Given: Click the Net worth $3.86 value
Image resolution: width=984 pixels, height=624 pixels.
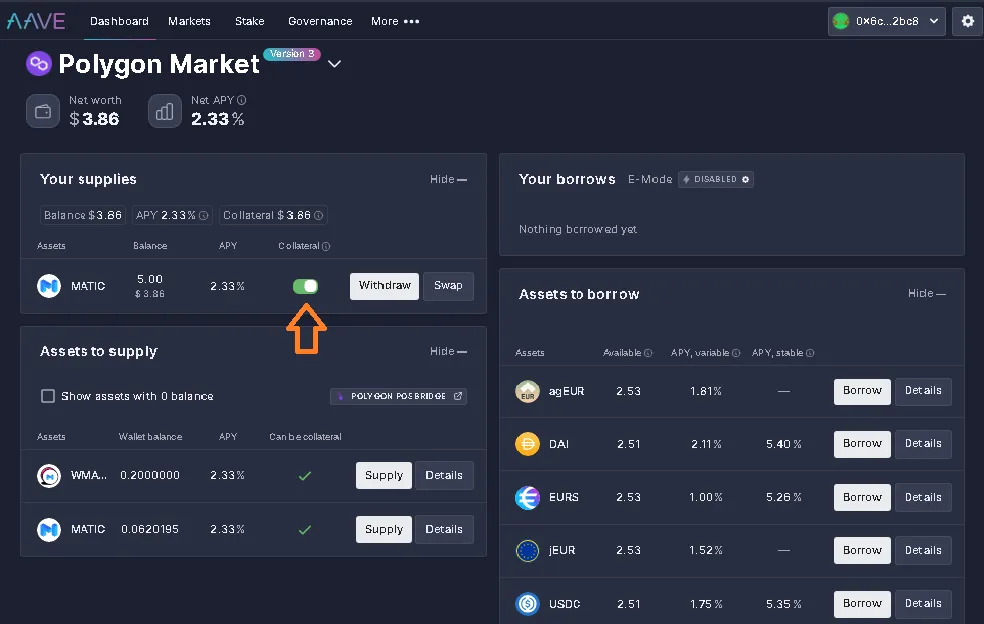Looking at the screenshot, I should 94,119.
